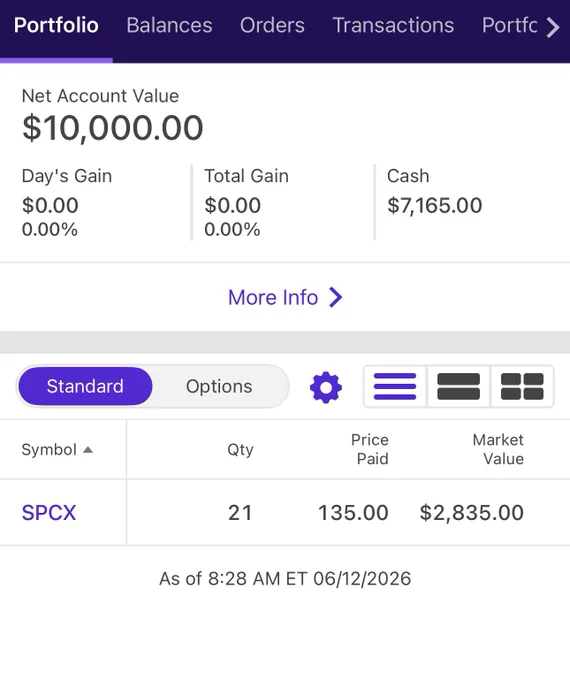Open the Portfolio tab
This screenshot has height=680, width=570.
click(x=56, y=25)
